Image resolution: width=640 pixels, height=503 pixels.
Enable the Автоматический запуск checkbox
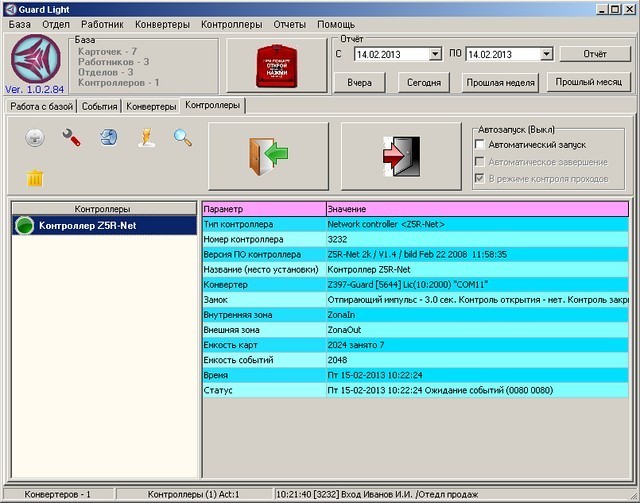pos(481,145)
